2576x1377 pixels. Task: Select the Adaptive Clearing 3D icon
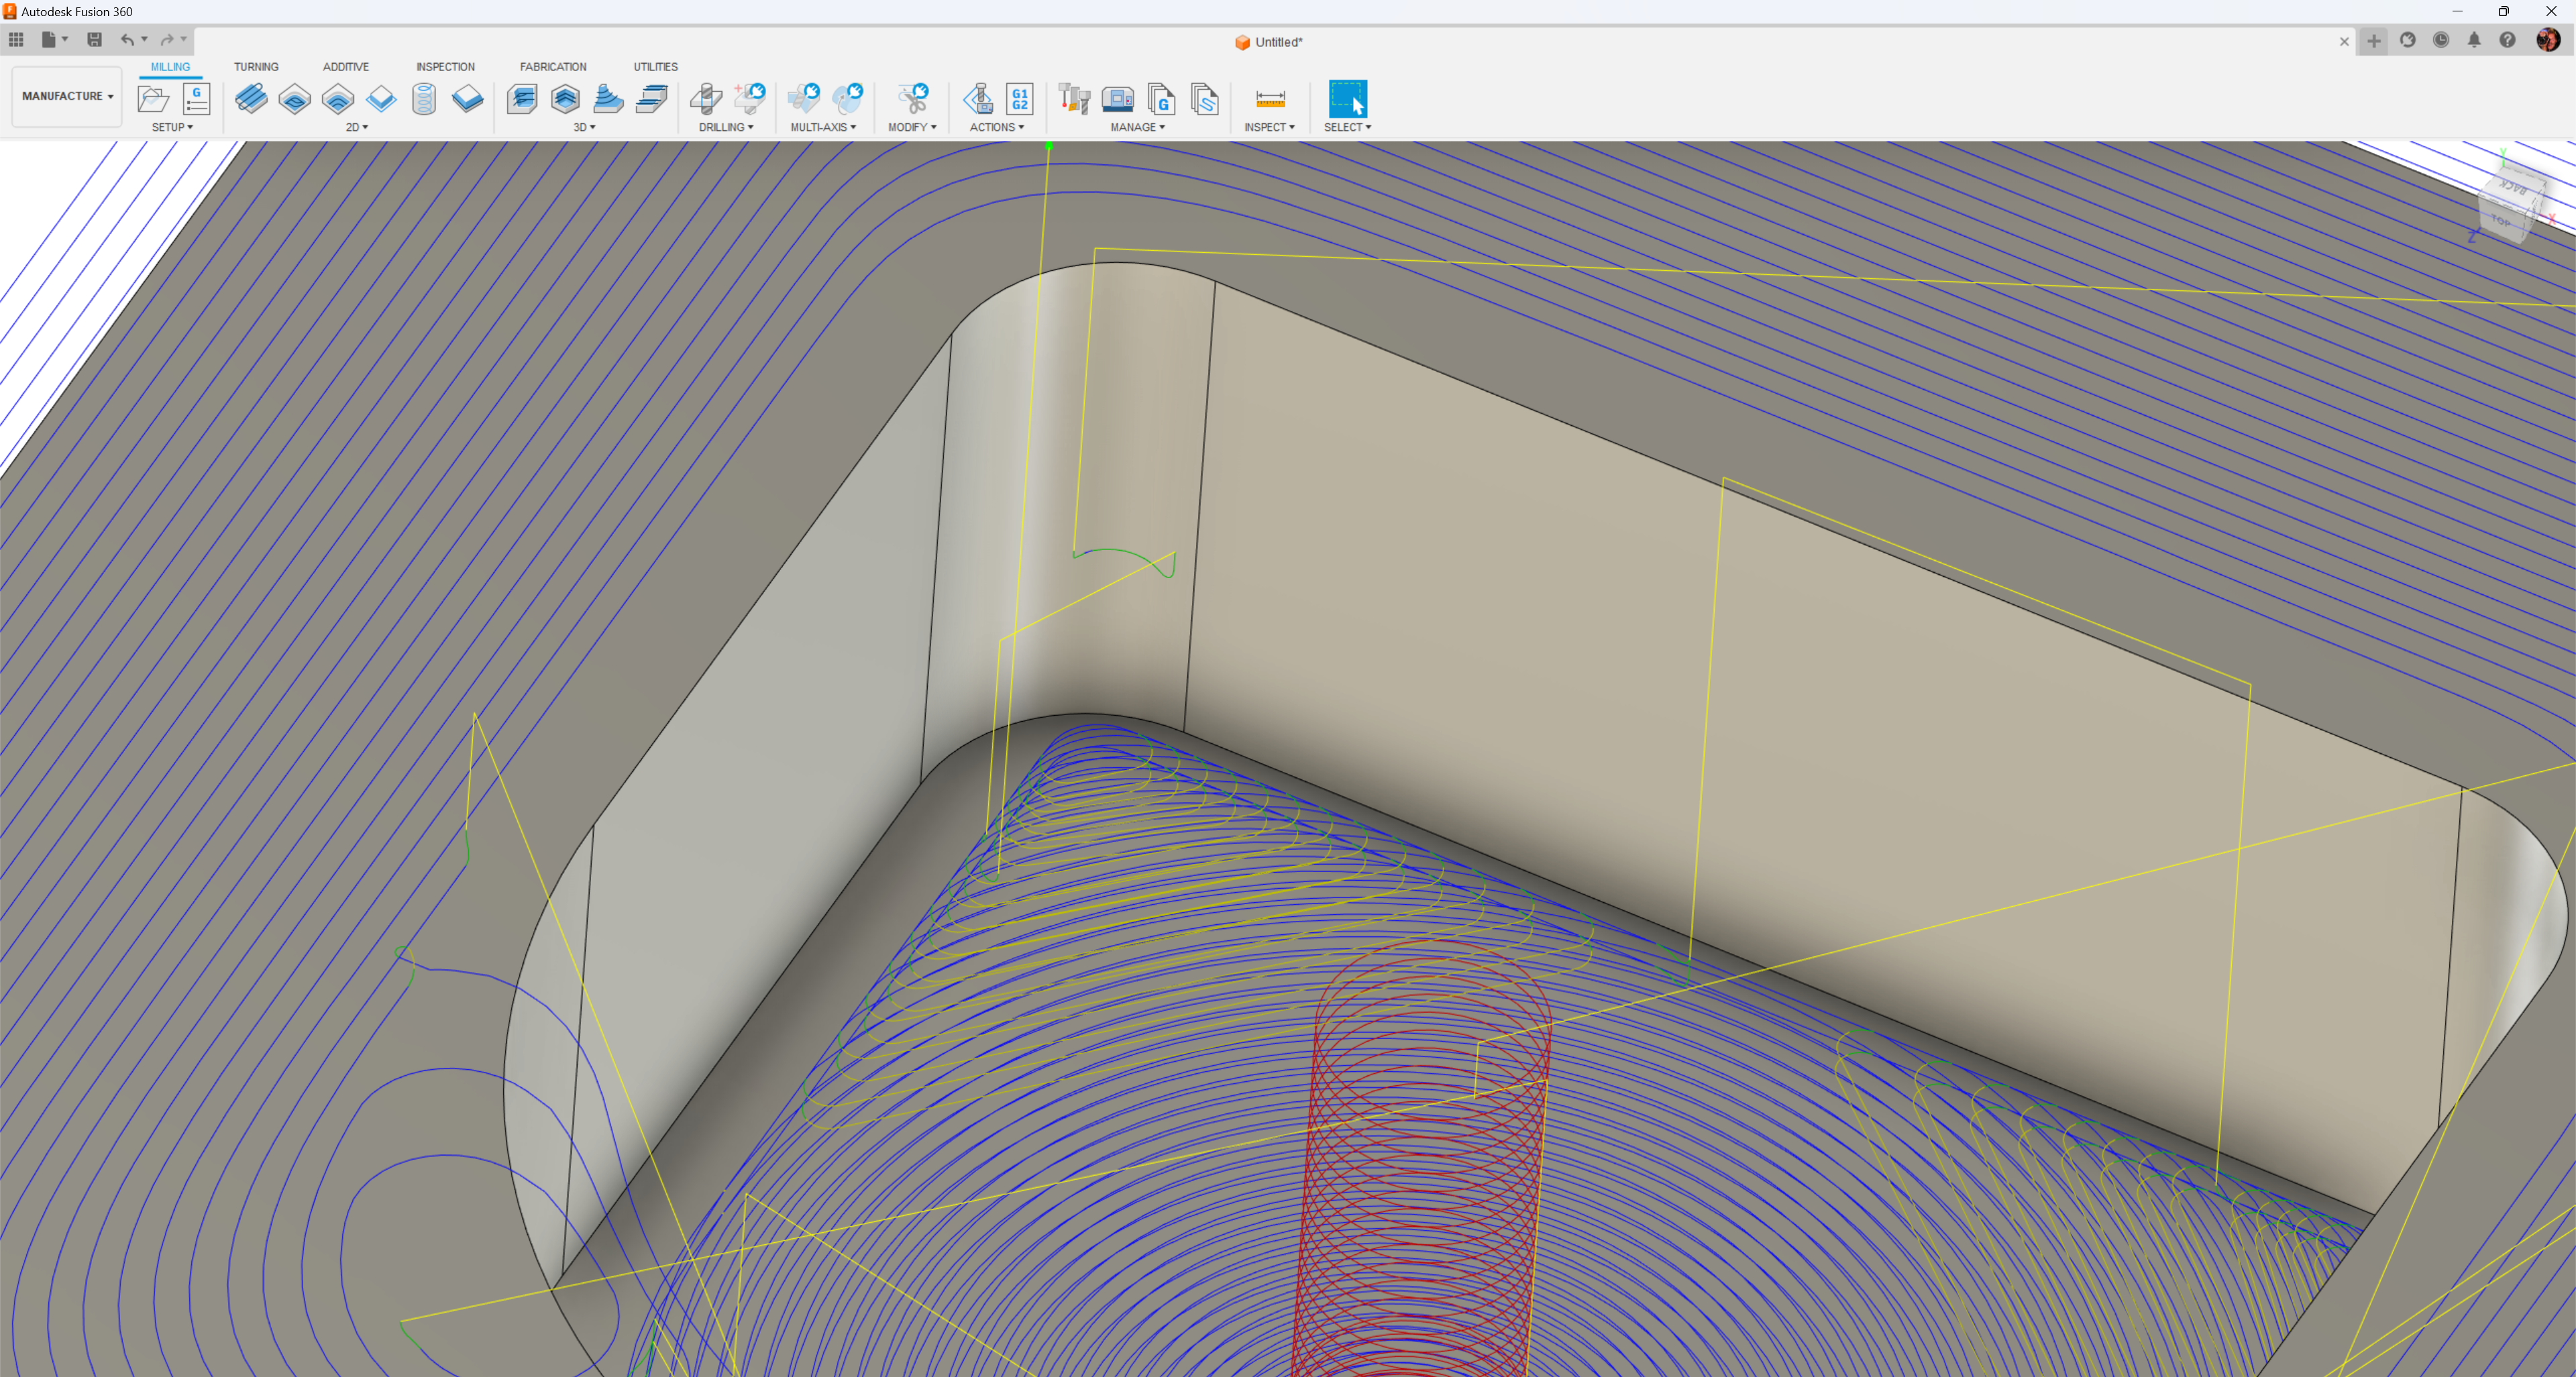tap(522, 99)
